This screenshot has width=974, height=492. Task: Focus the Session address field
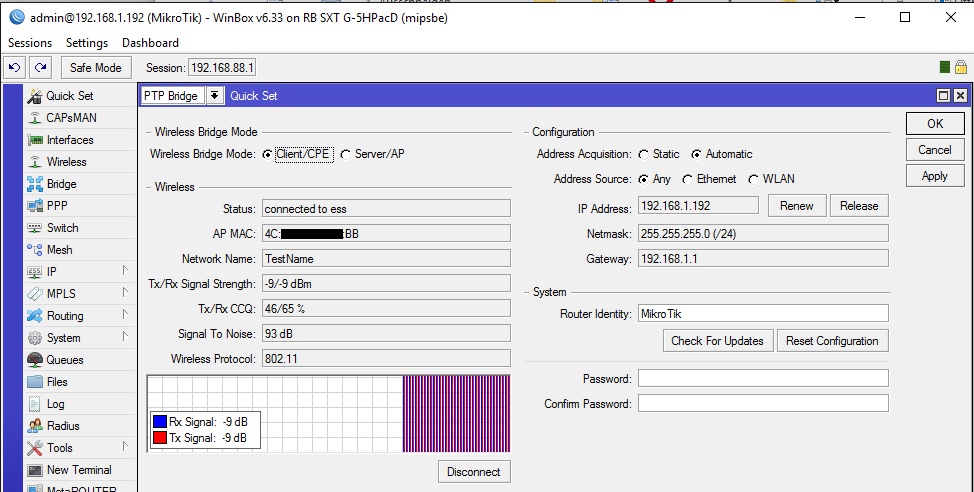click(222, 68)
